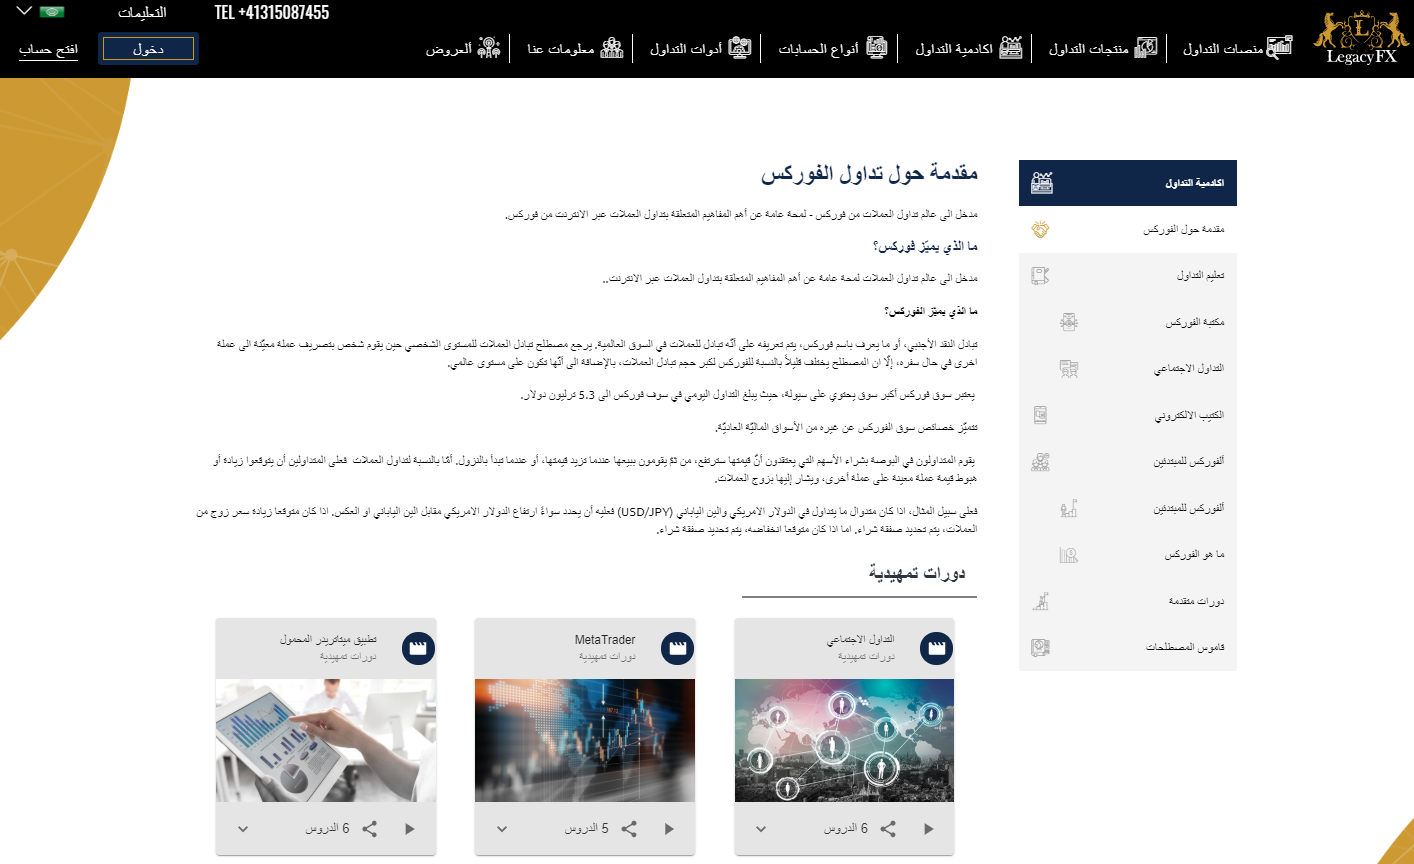Share the التداول الاجتماعي course card
Viewport: 1414px width, 864px height.
[888, 829]
